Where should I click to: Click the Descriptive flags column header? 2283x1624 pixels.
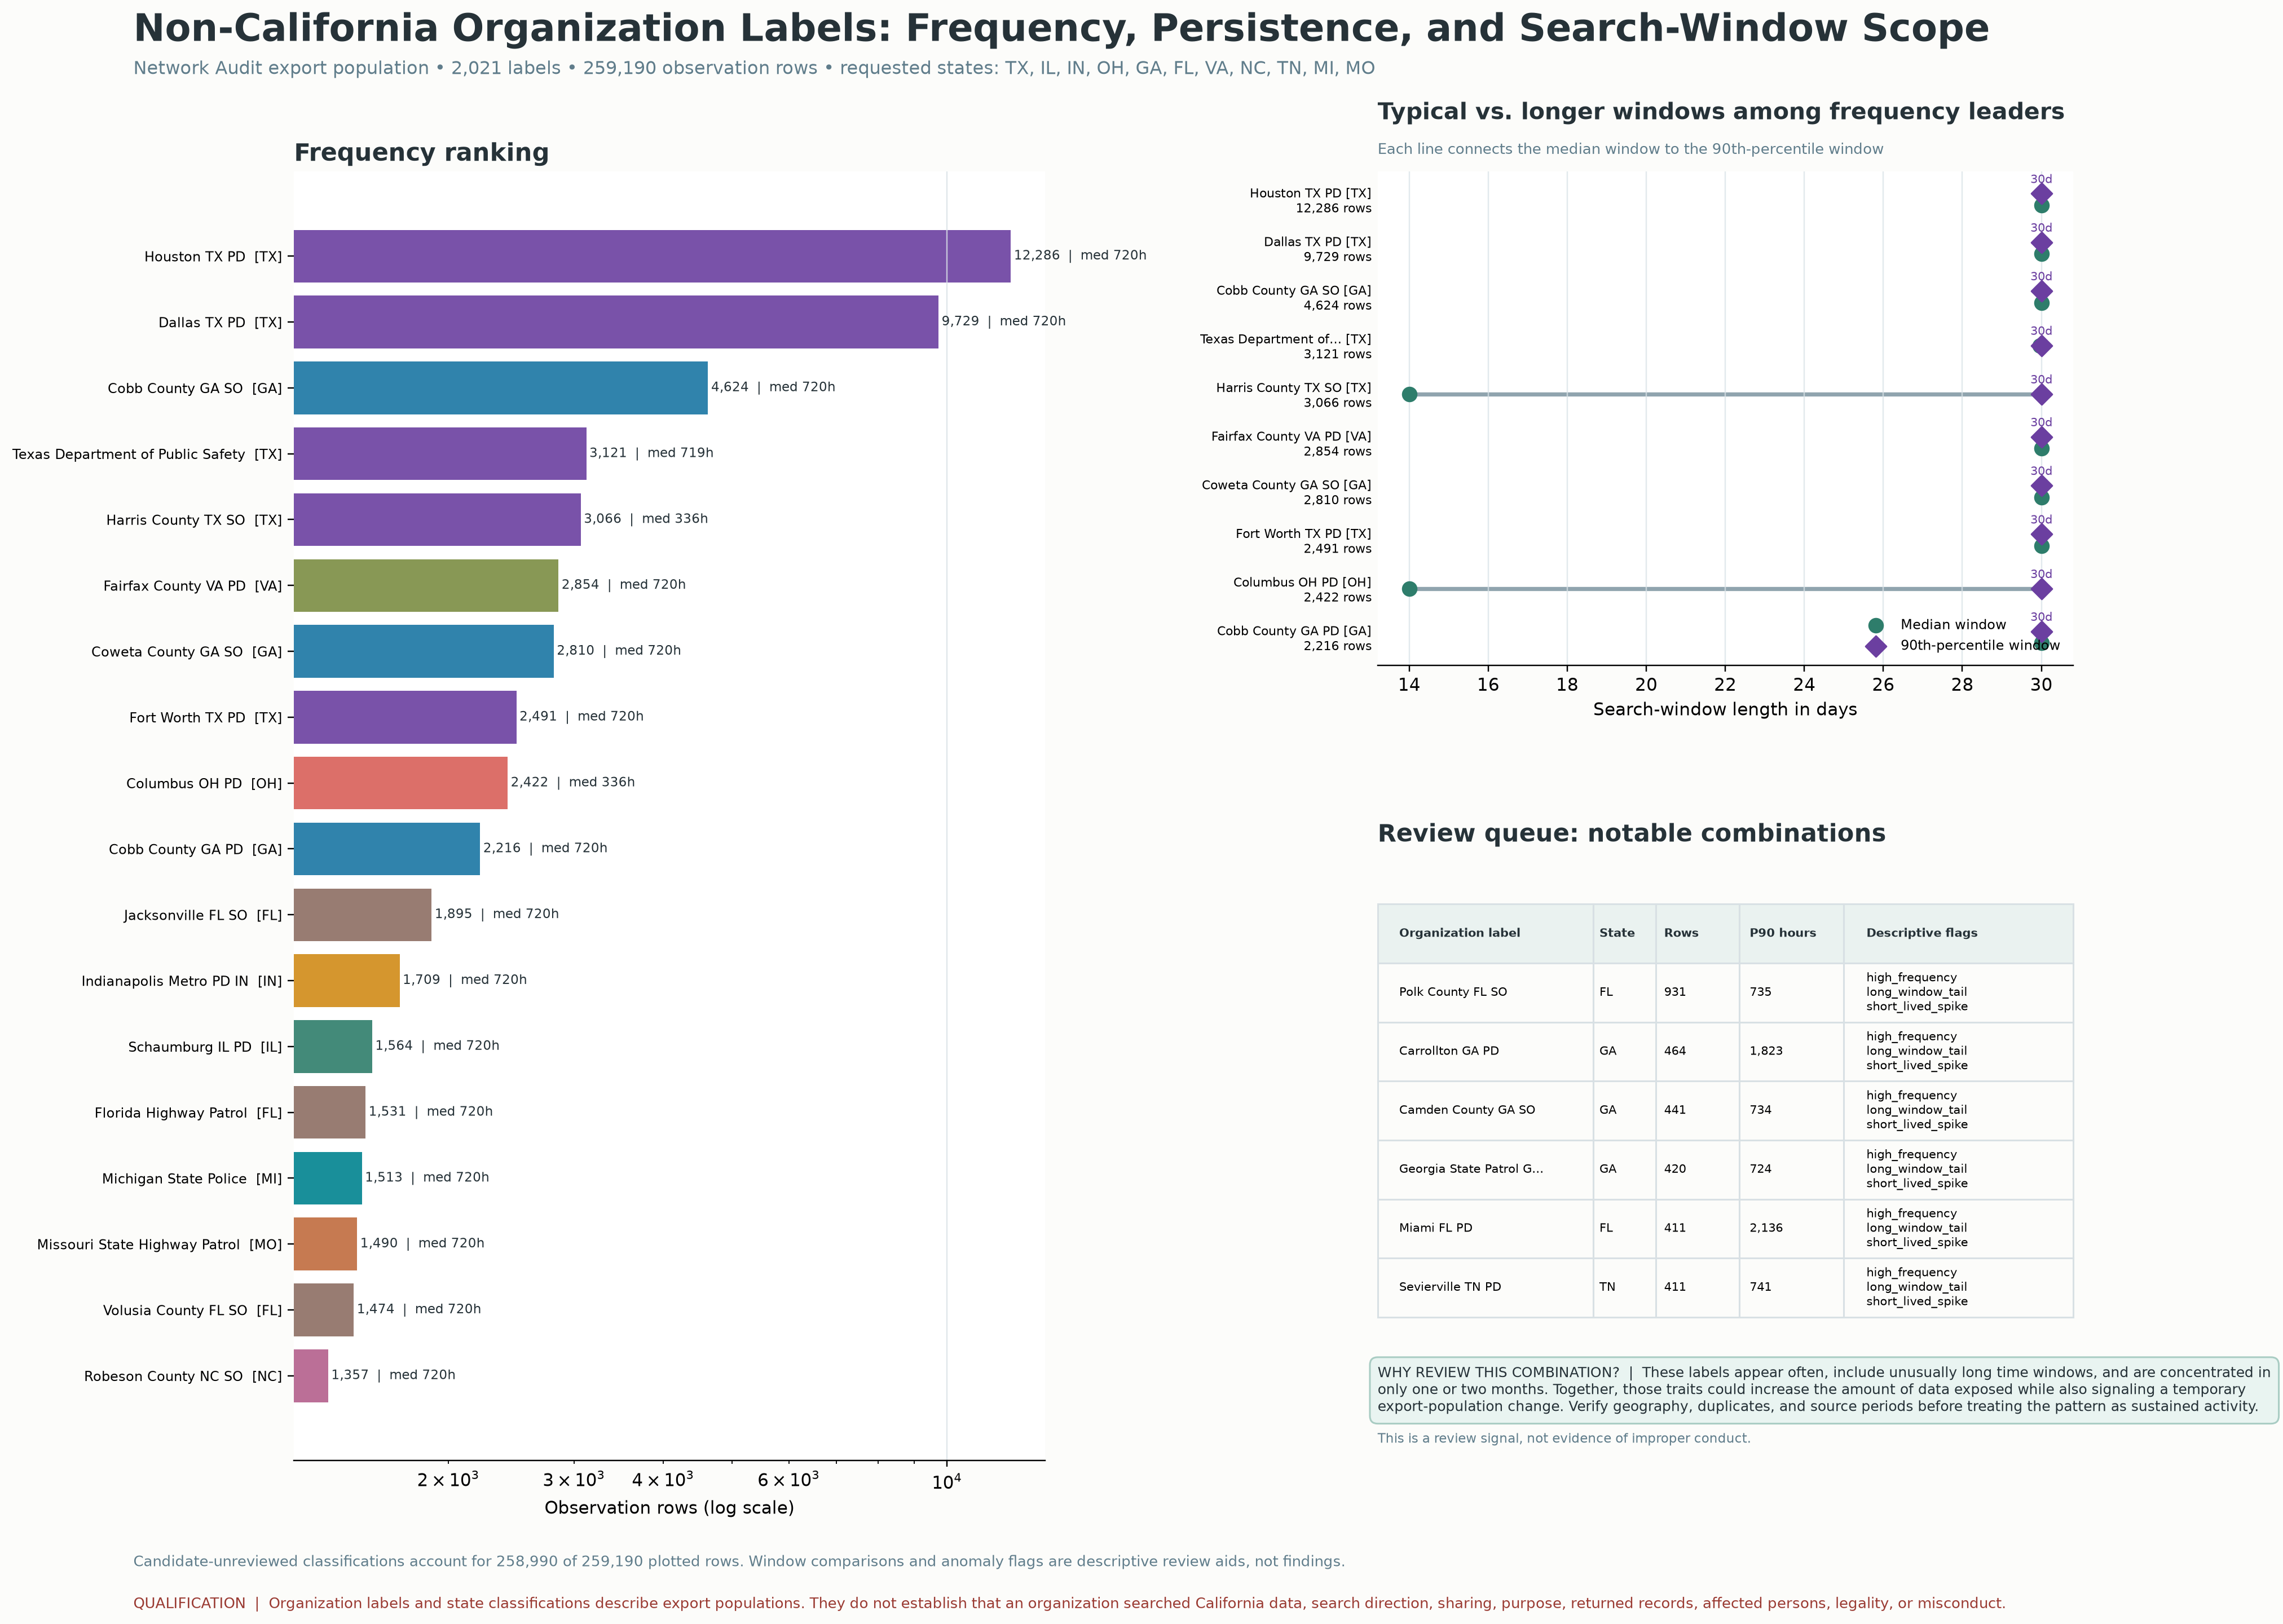click(x=1922, y=933)
